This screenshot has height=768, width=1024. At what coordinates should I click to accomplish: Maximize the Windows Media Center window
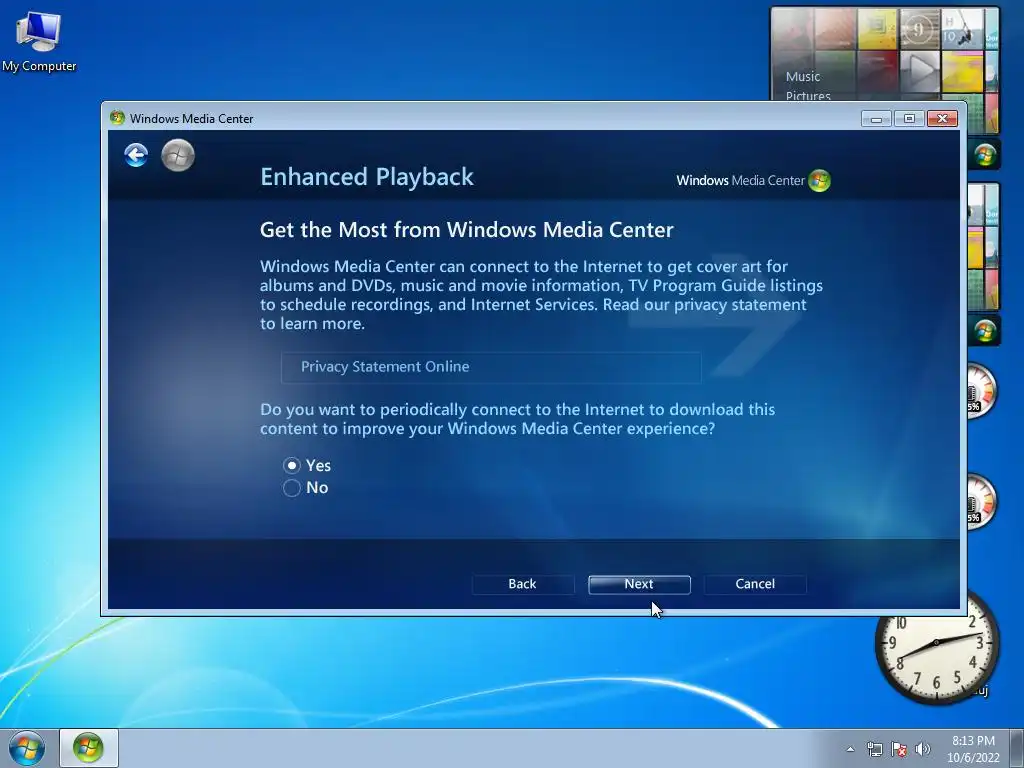[908, 118]
